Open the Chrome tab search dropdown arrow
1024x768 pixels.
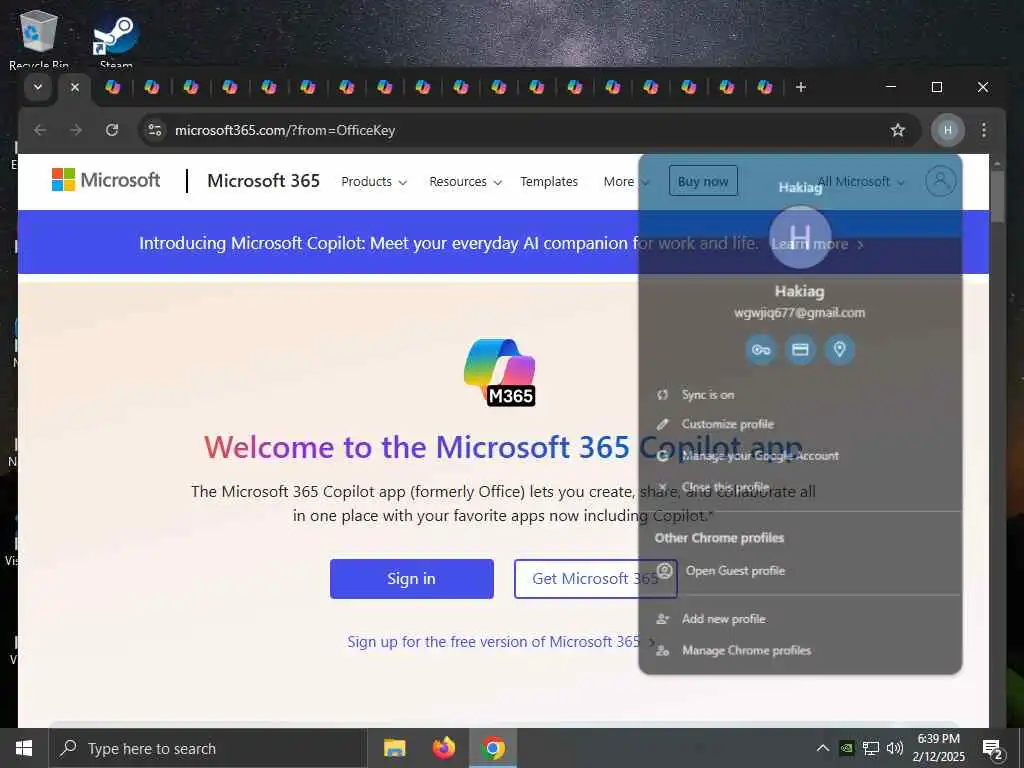(x=38, y=87)
